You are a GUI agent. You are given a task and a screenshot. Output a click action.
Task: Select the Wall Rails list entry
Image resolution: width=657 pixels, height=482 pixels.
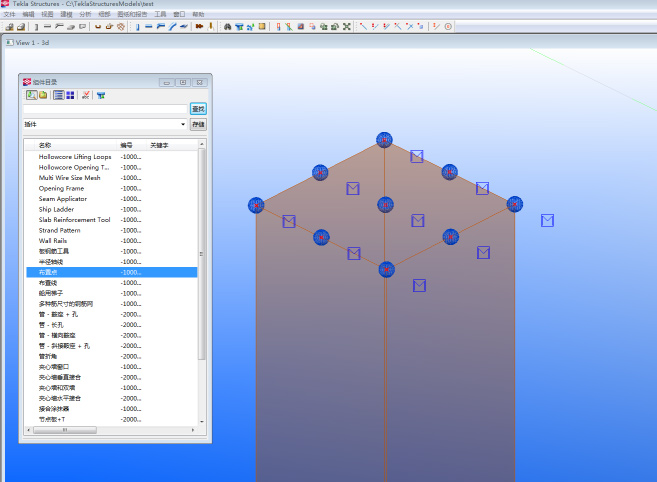[x=53, y=241]
